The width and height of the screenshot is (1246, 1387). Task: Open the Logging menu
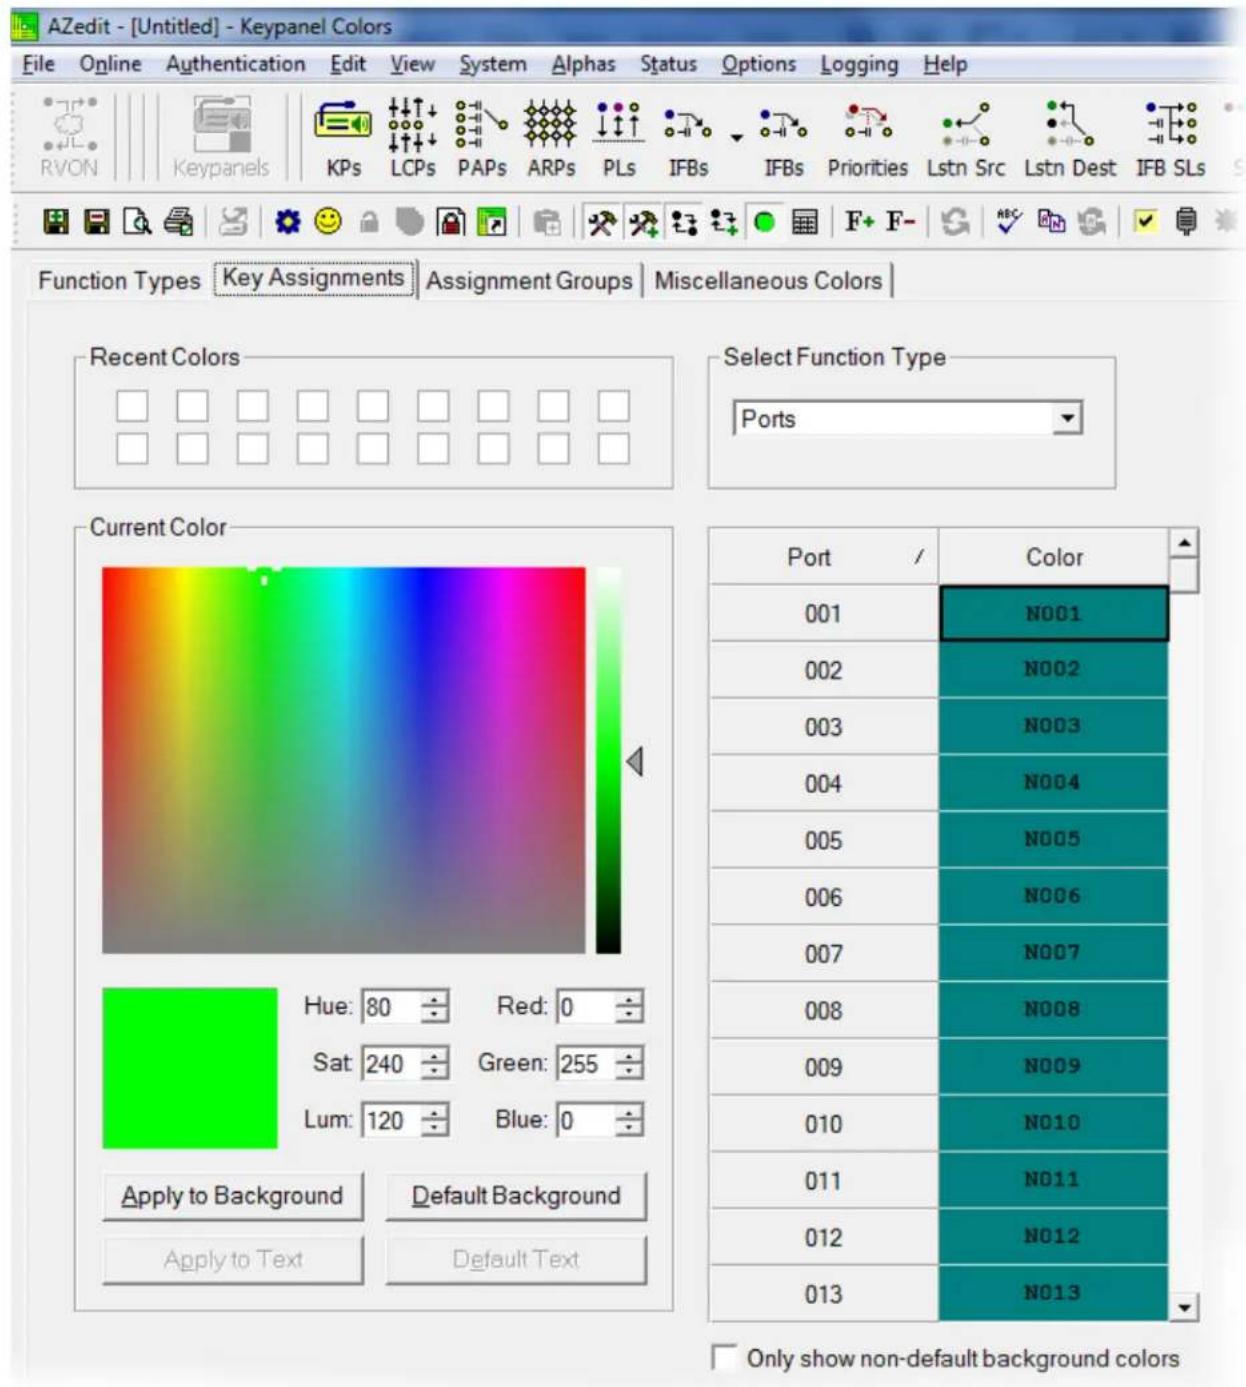tap(859, 64)
